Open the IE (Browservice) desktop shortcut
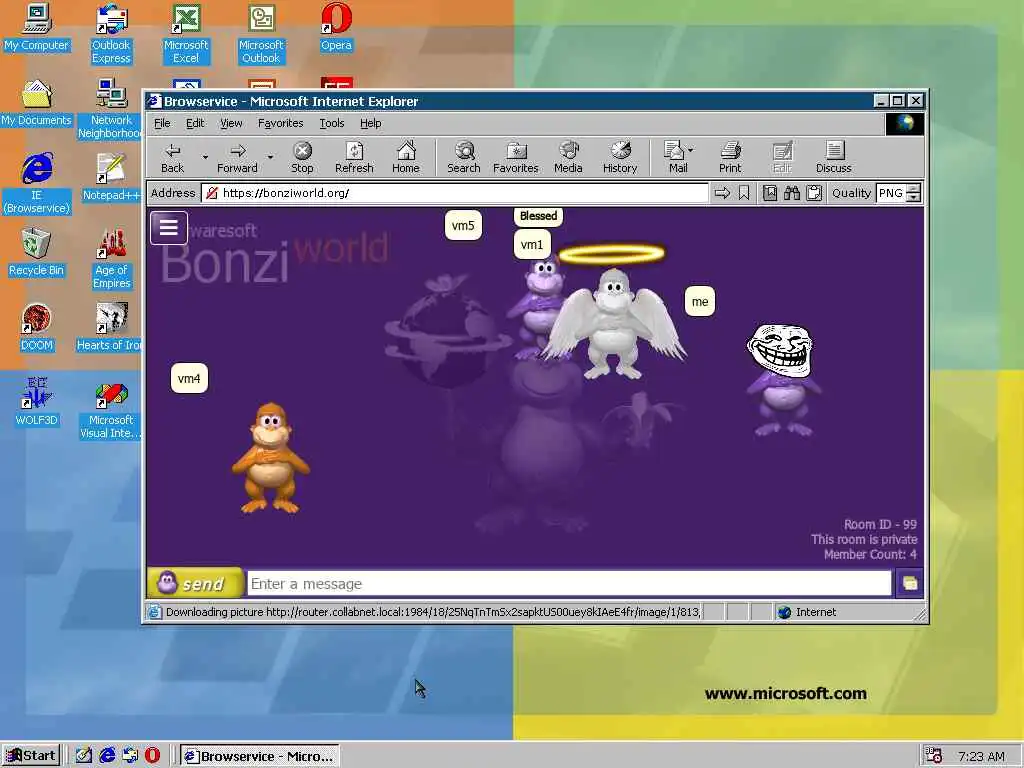Screen dimensions: 1024x768 [37, 184]
